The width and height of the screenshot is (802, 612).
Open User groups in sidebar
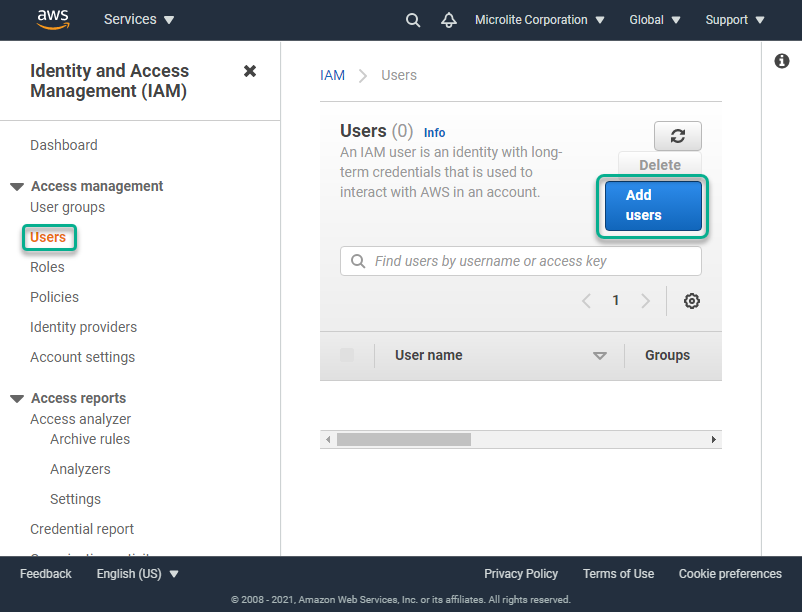pos(68,207)
